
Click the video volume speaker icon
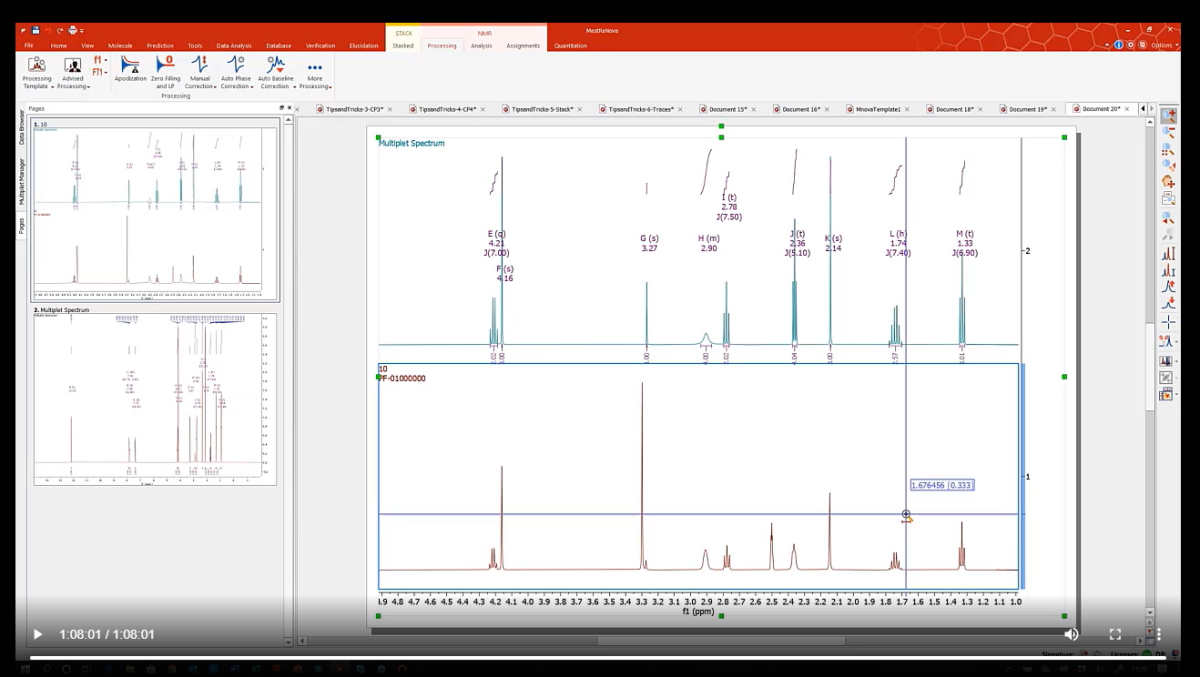point(1071,634)
